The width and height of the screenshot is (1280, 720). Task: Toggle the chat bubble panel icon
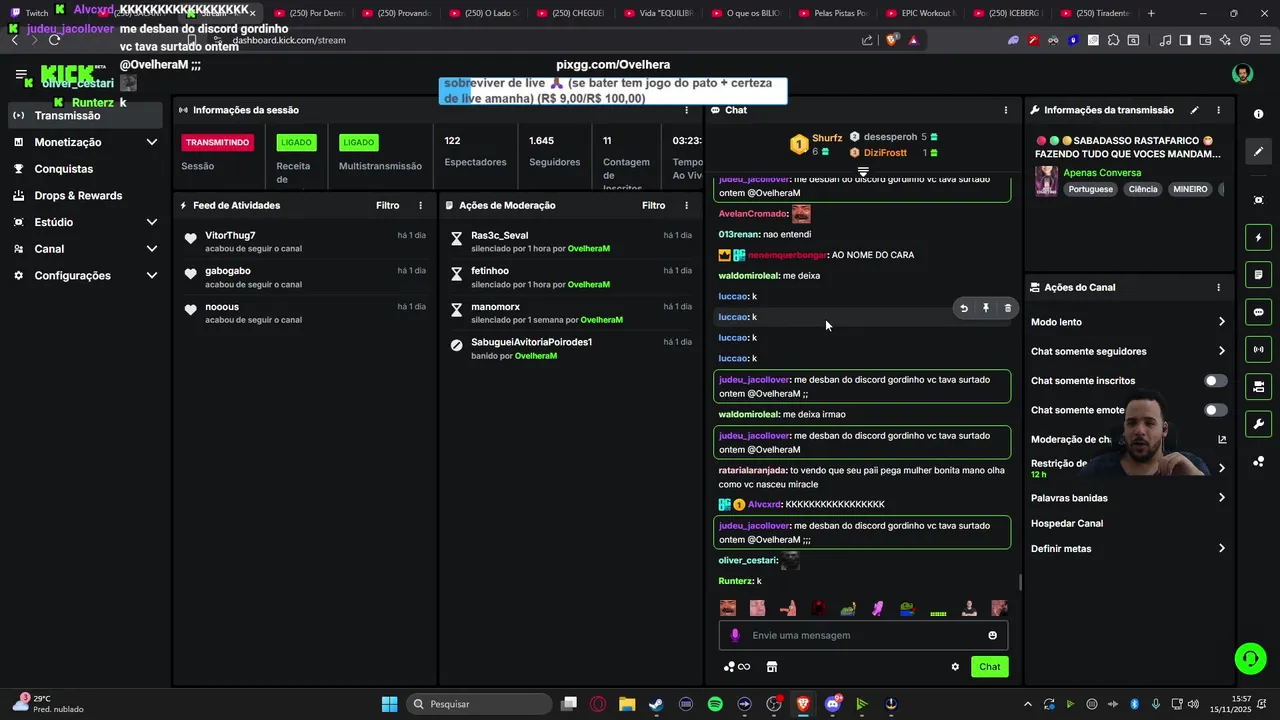(x=1258, y=312)
